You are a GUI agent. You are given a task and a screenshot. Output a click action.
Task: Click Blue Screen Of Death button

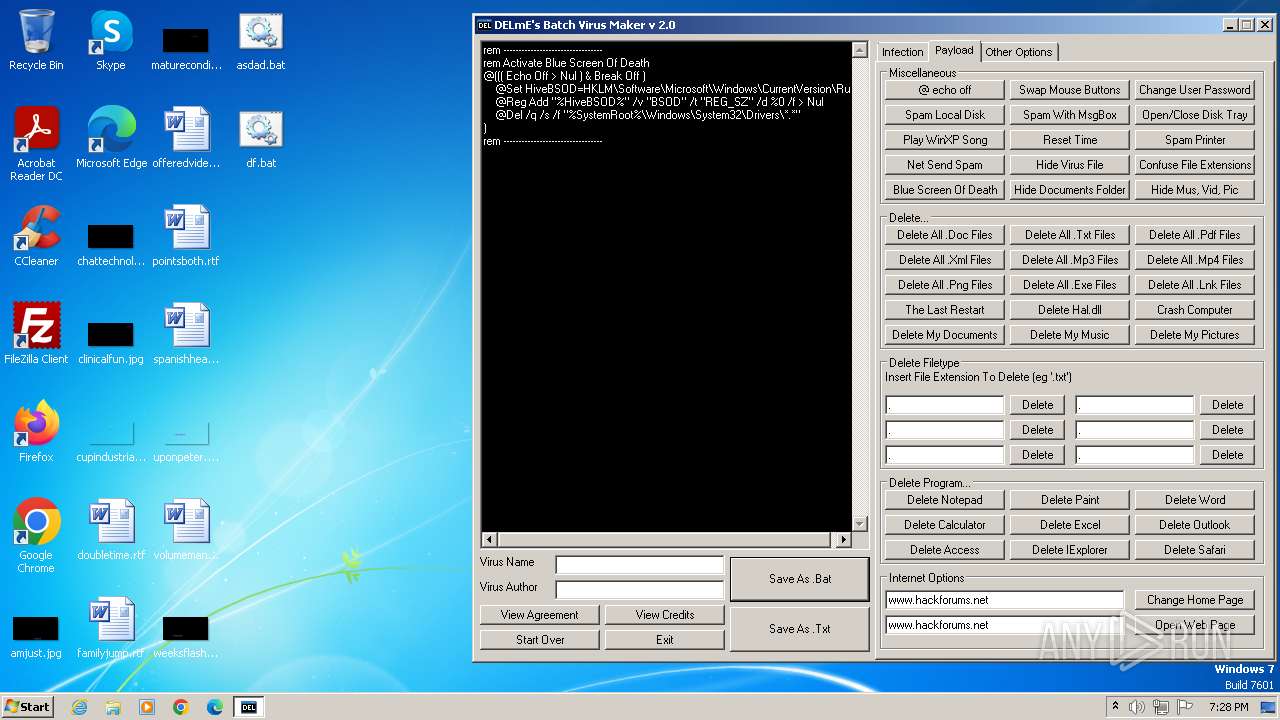point(945,190)
